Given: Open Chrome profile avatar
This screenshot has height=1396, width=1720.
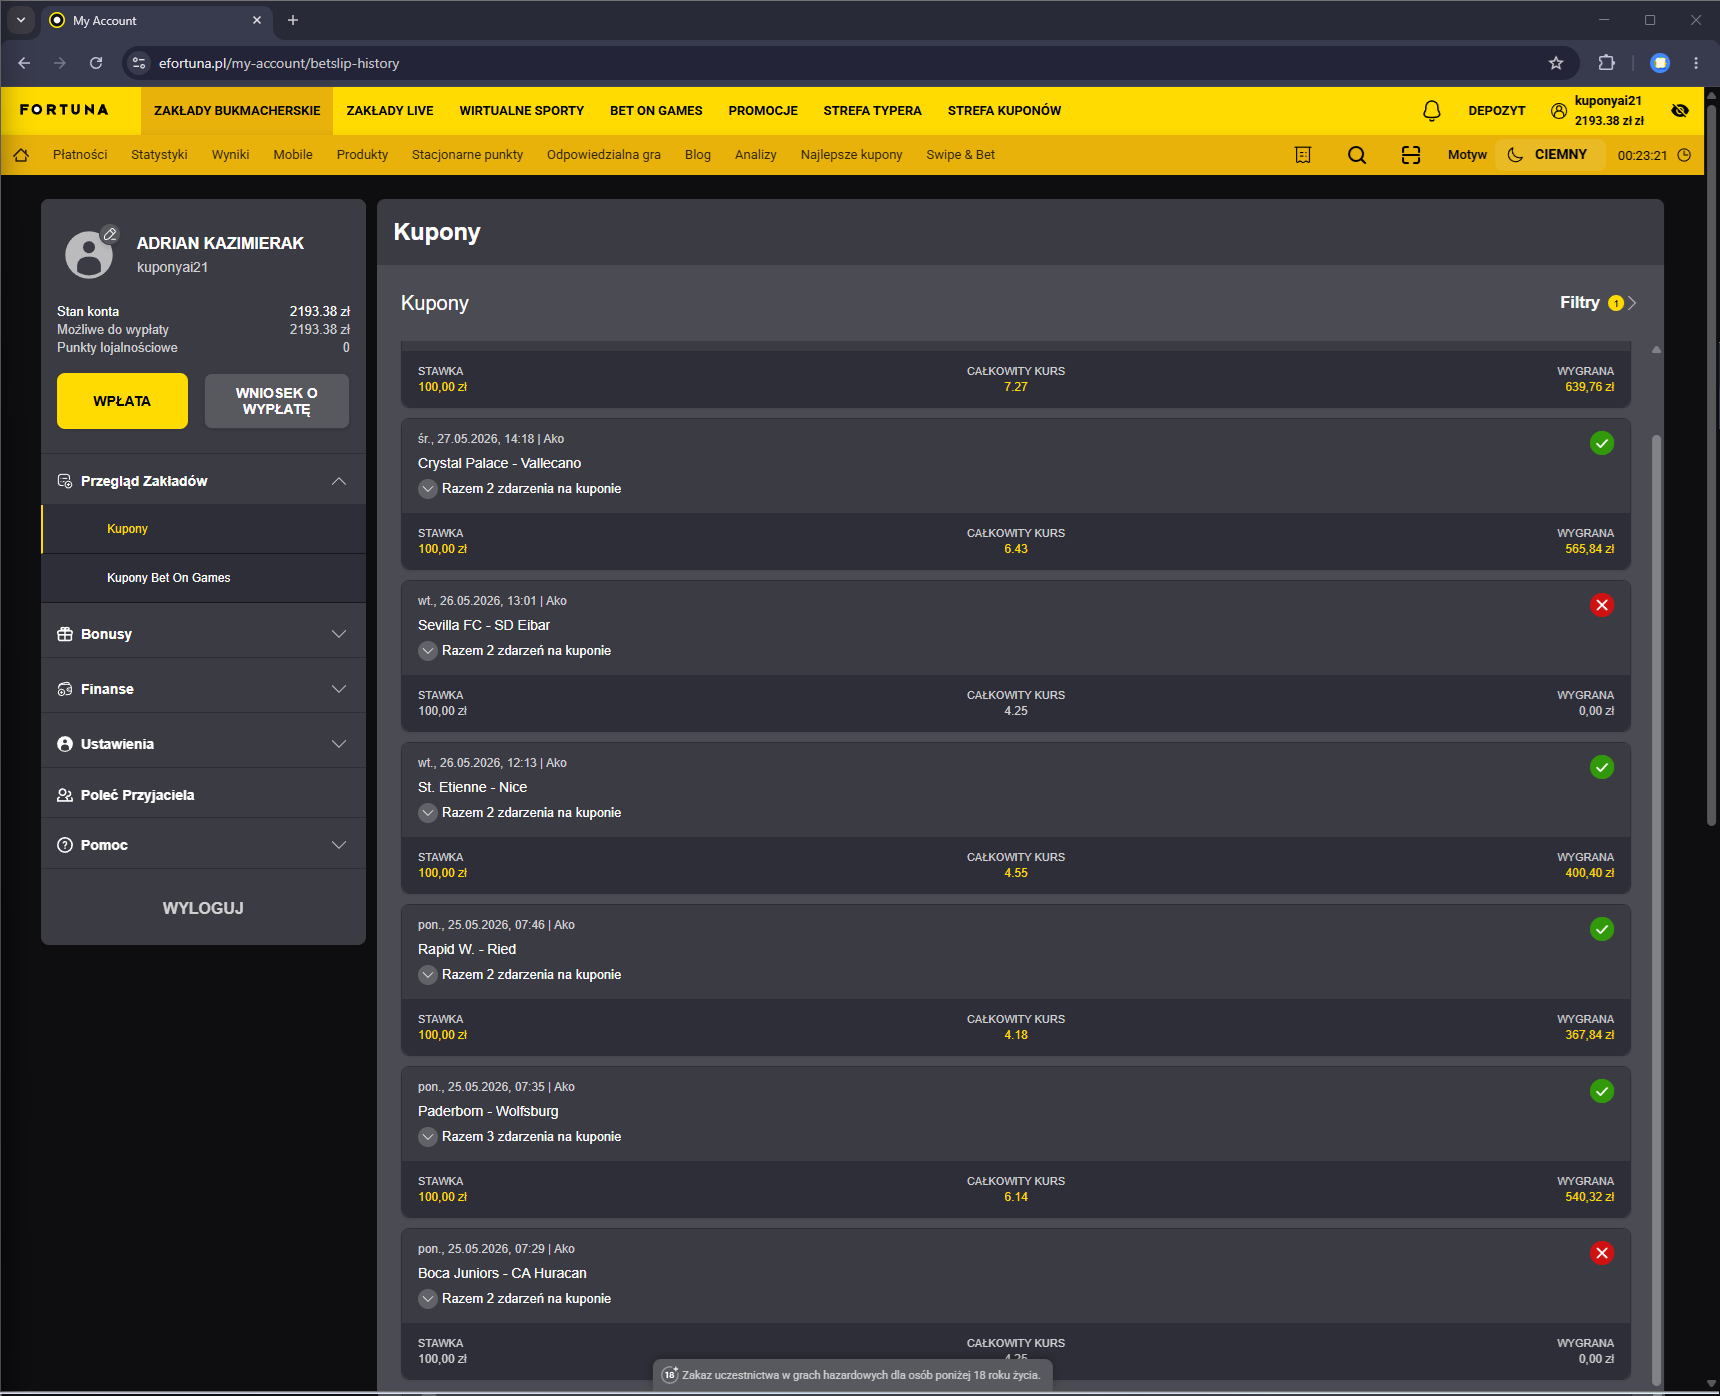Looking at the screenshot, I should 1660,63.
